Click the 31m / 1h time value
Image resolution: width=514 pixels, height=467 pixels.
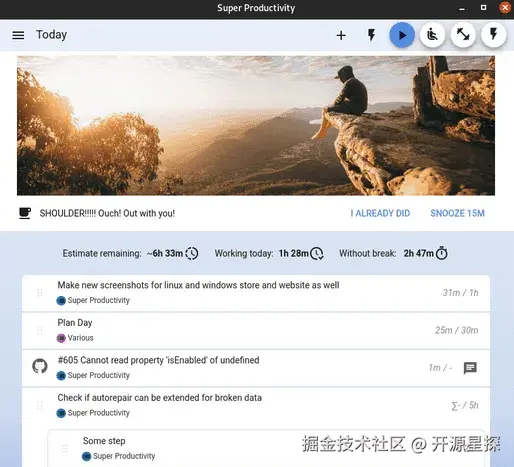click(x=460, y=293)
